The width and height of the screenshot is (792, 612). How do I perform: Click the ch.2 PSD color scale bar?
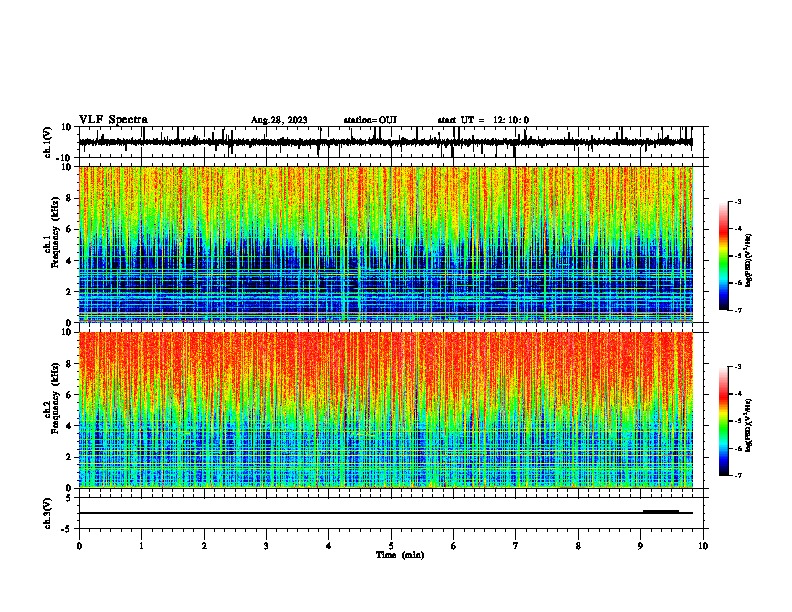point(724,421)
